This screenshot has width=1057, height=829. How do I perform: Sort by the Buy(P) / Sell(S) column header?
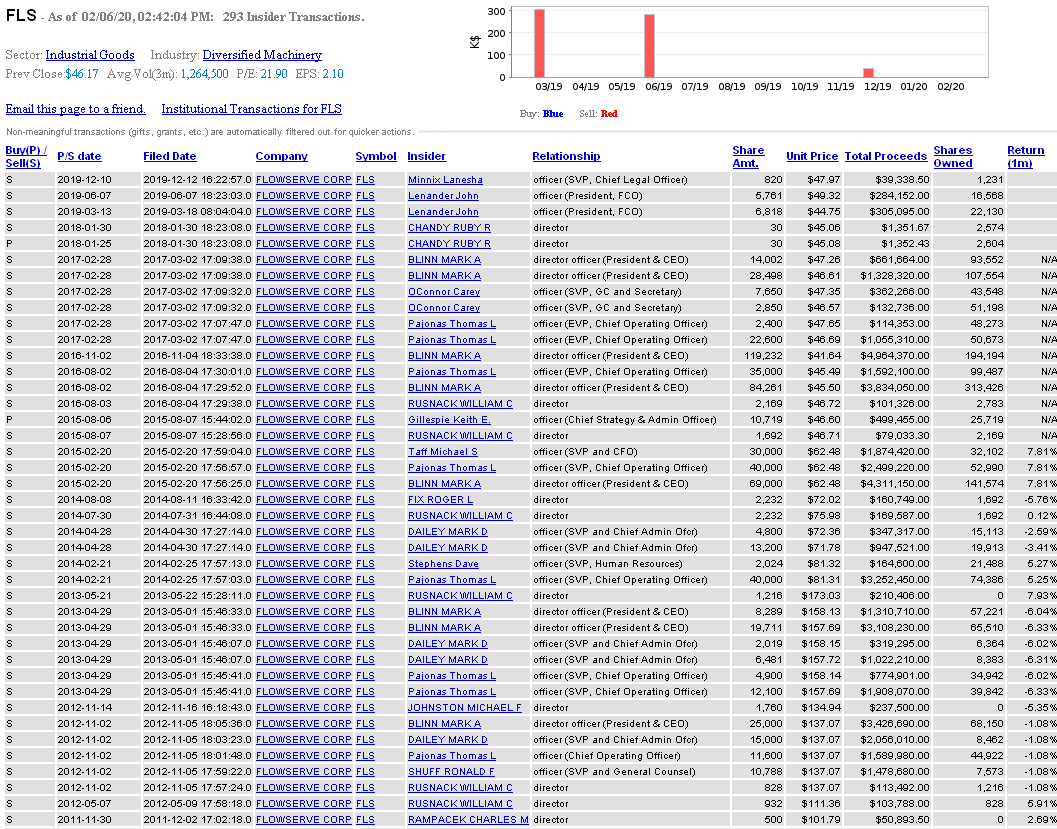point(26,156)
